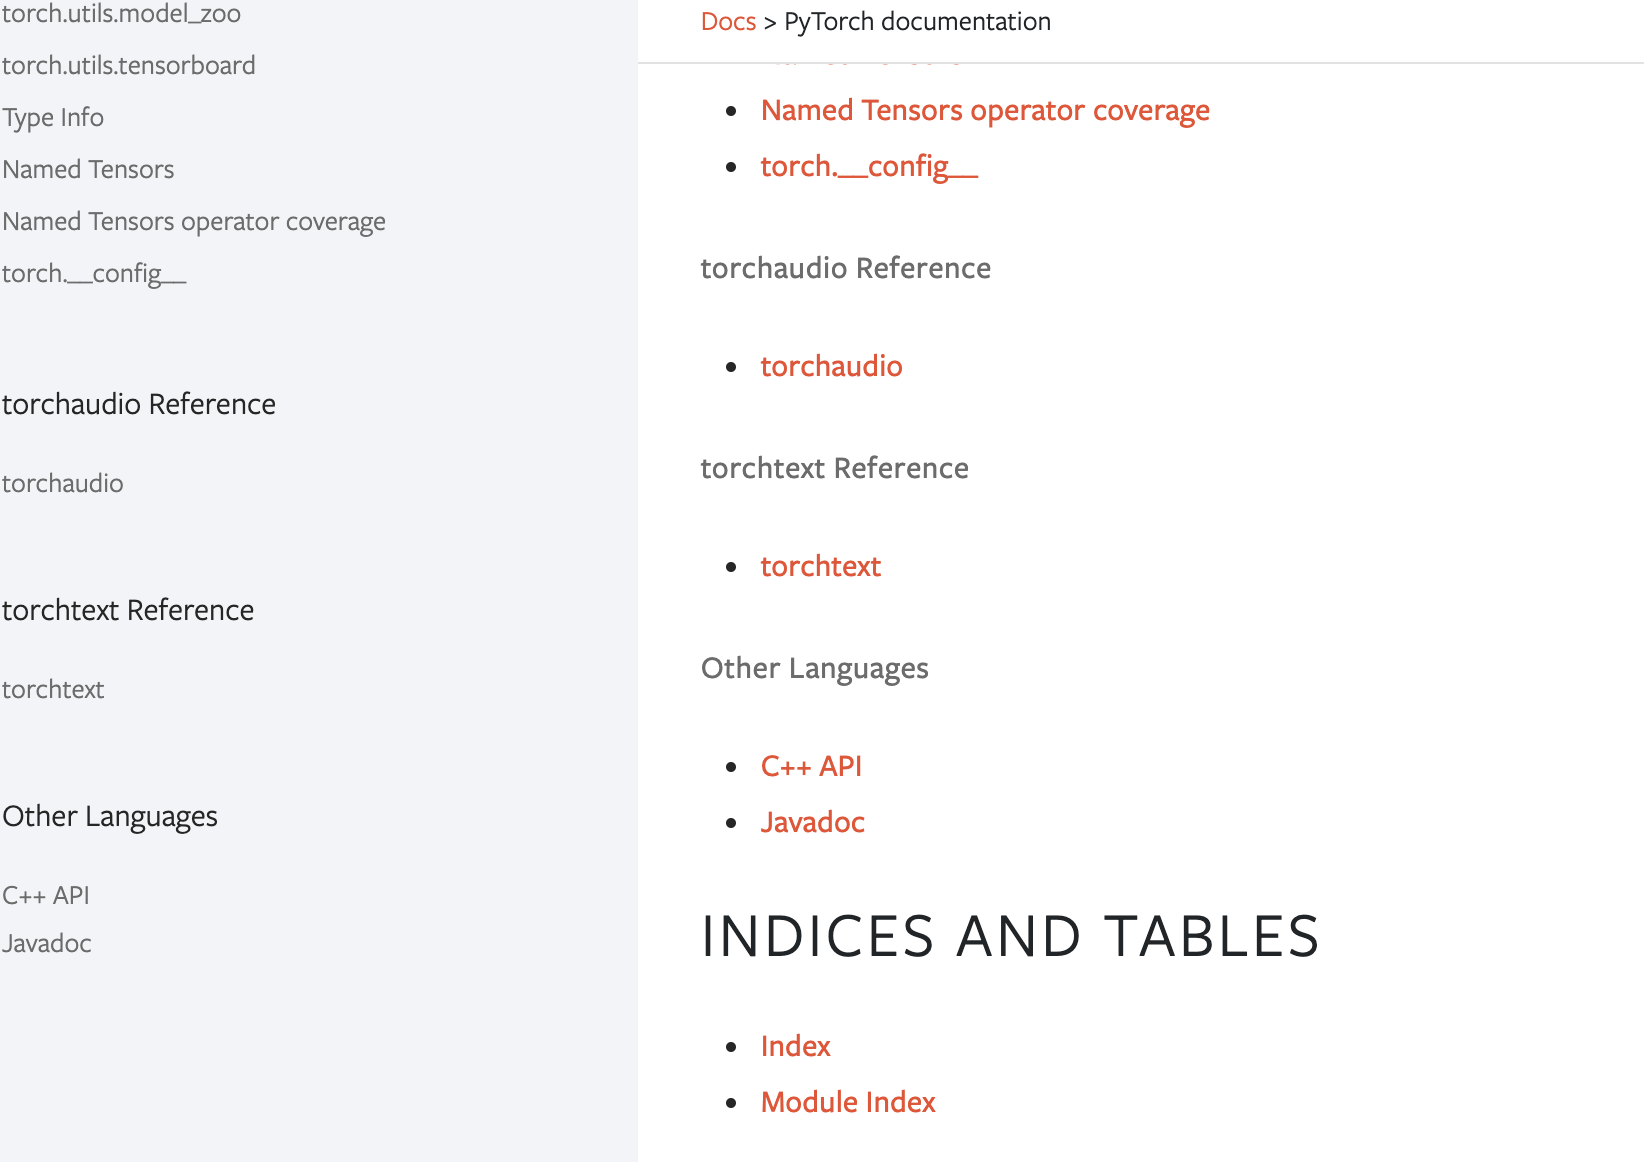Open the torchtext link in main content

pos(820,566)
